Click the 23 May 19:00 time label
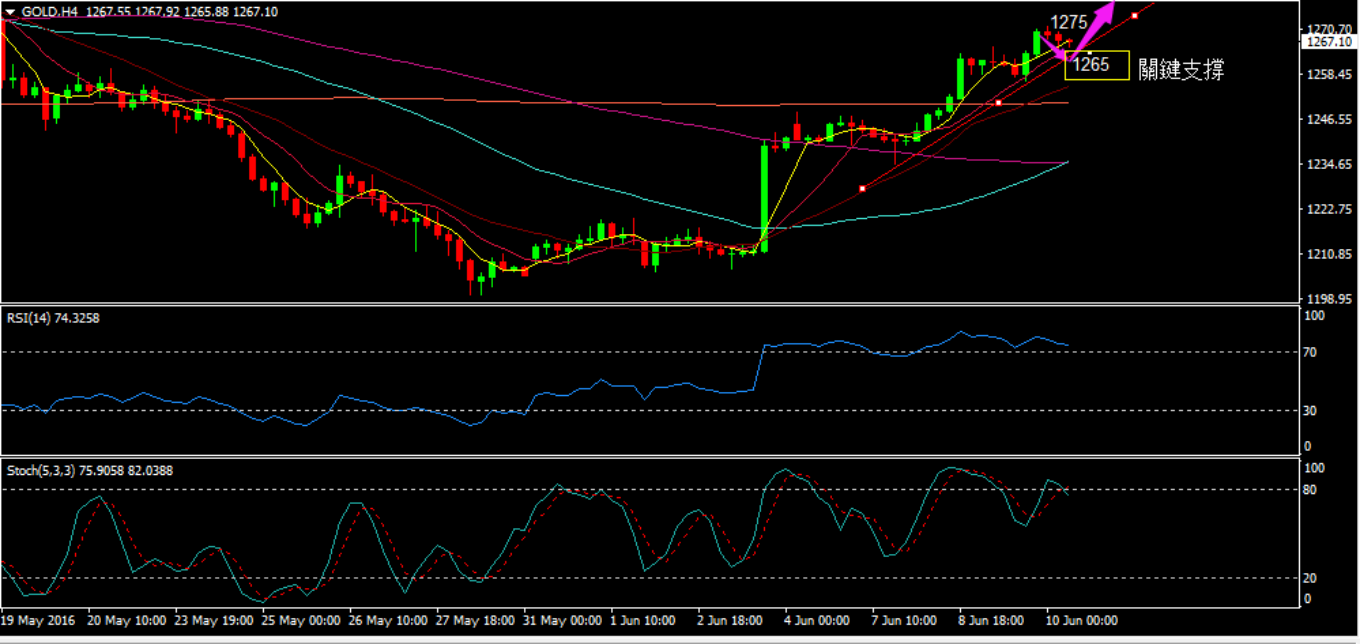1360x644 pixels. [215, 620]
